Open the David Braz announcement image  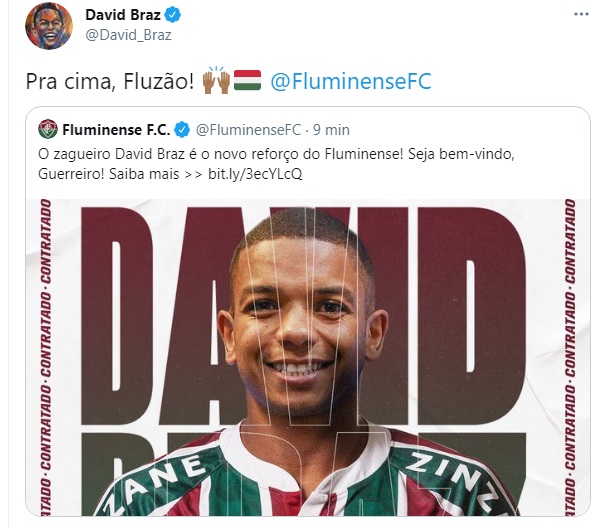[x=308, y=357]
